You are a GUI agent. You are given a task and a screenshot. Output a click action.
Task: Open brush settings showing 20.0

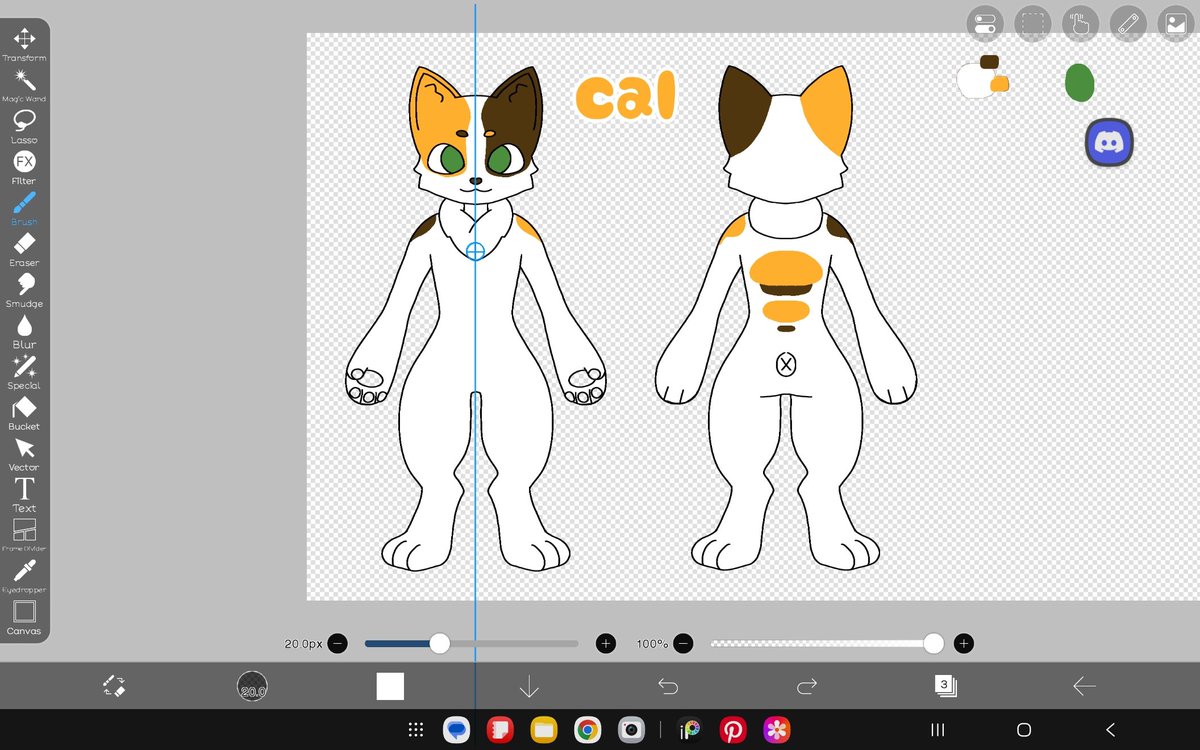click(252, 686)
